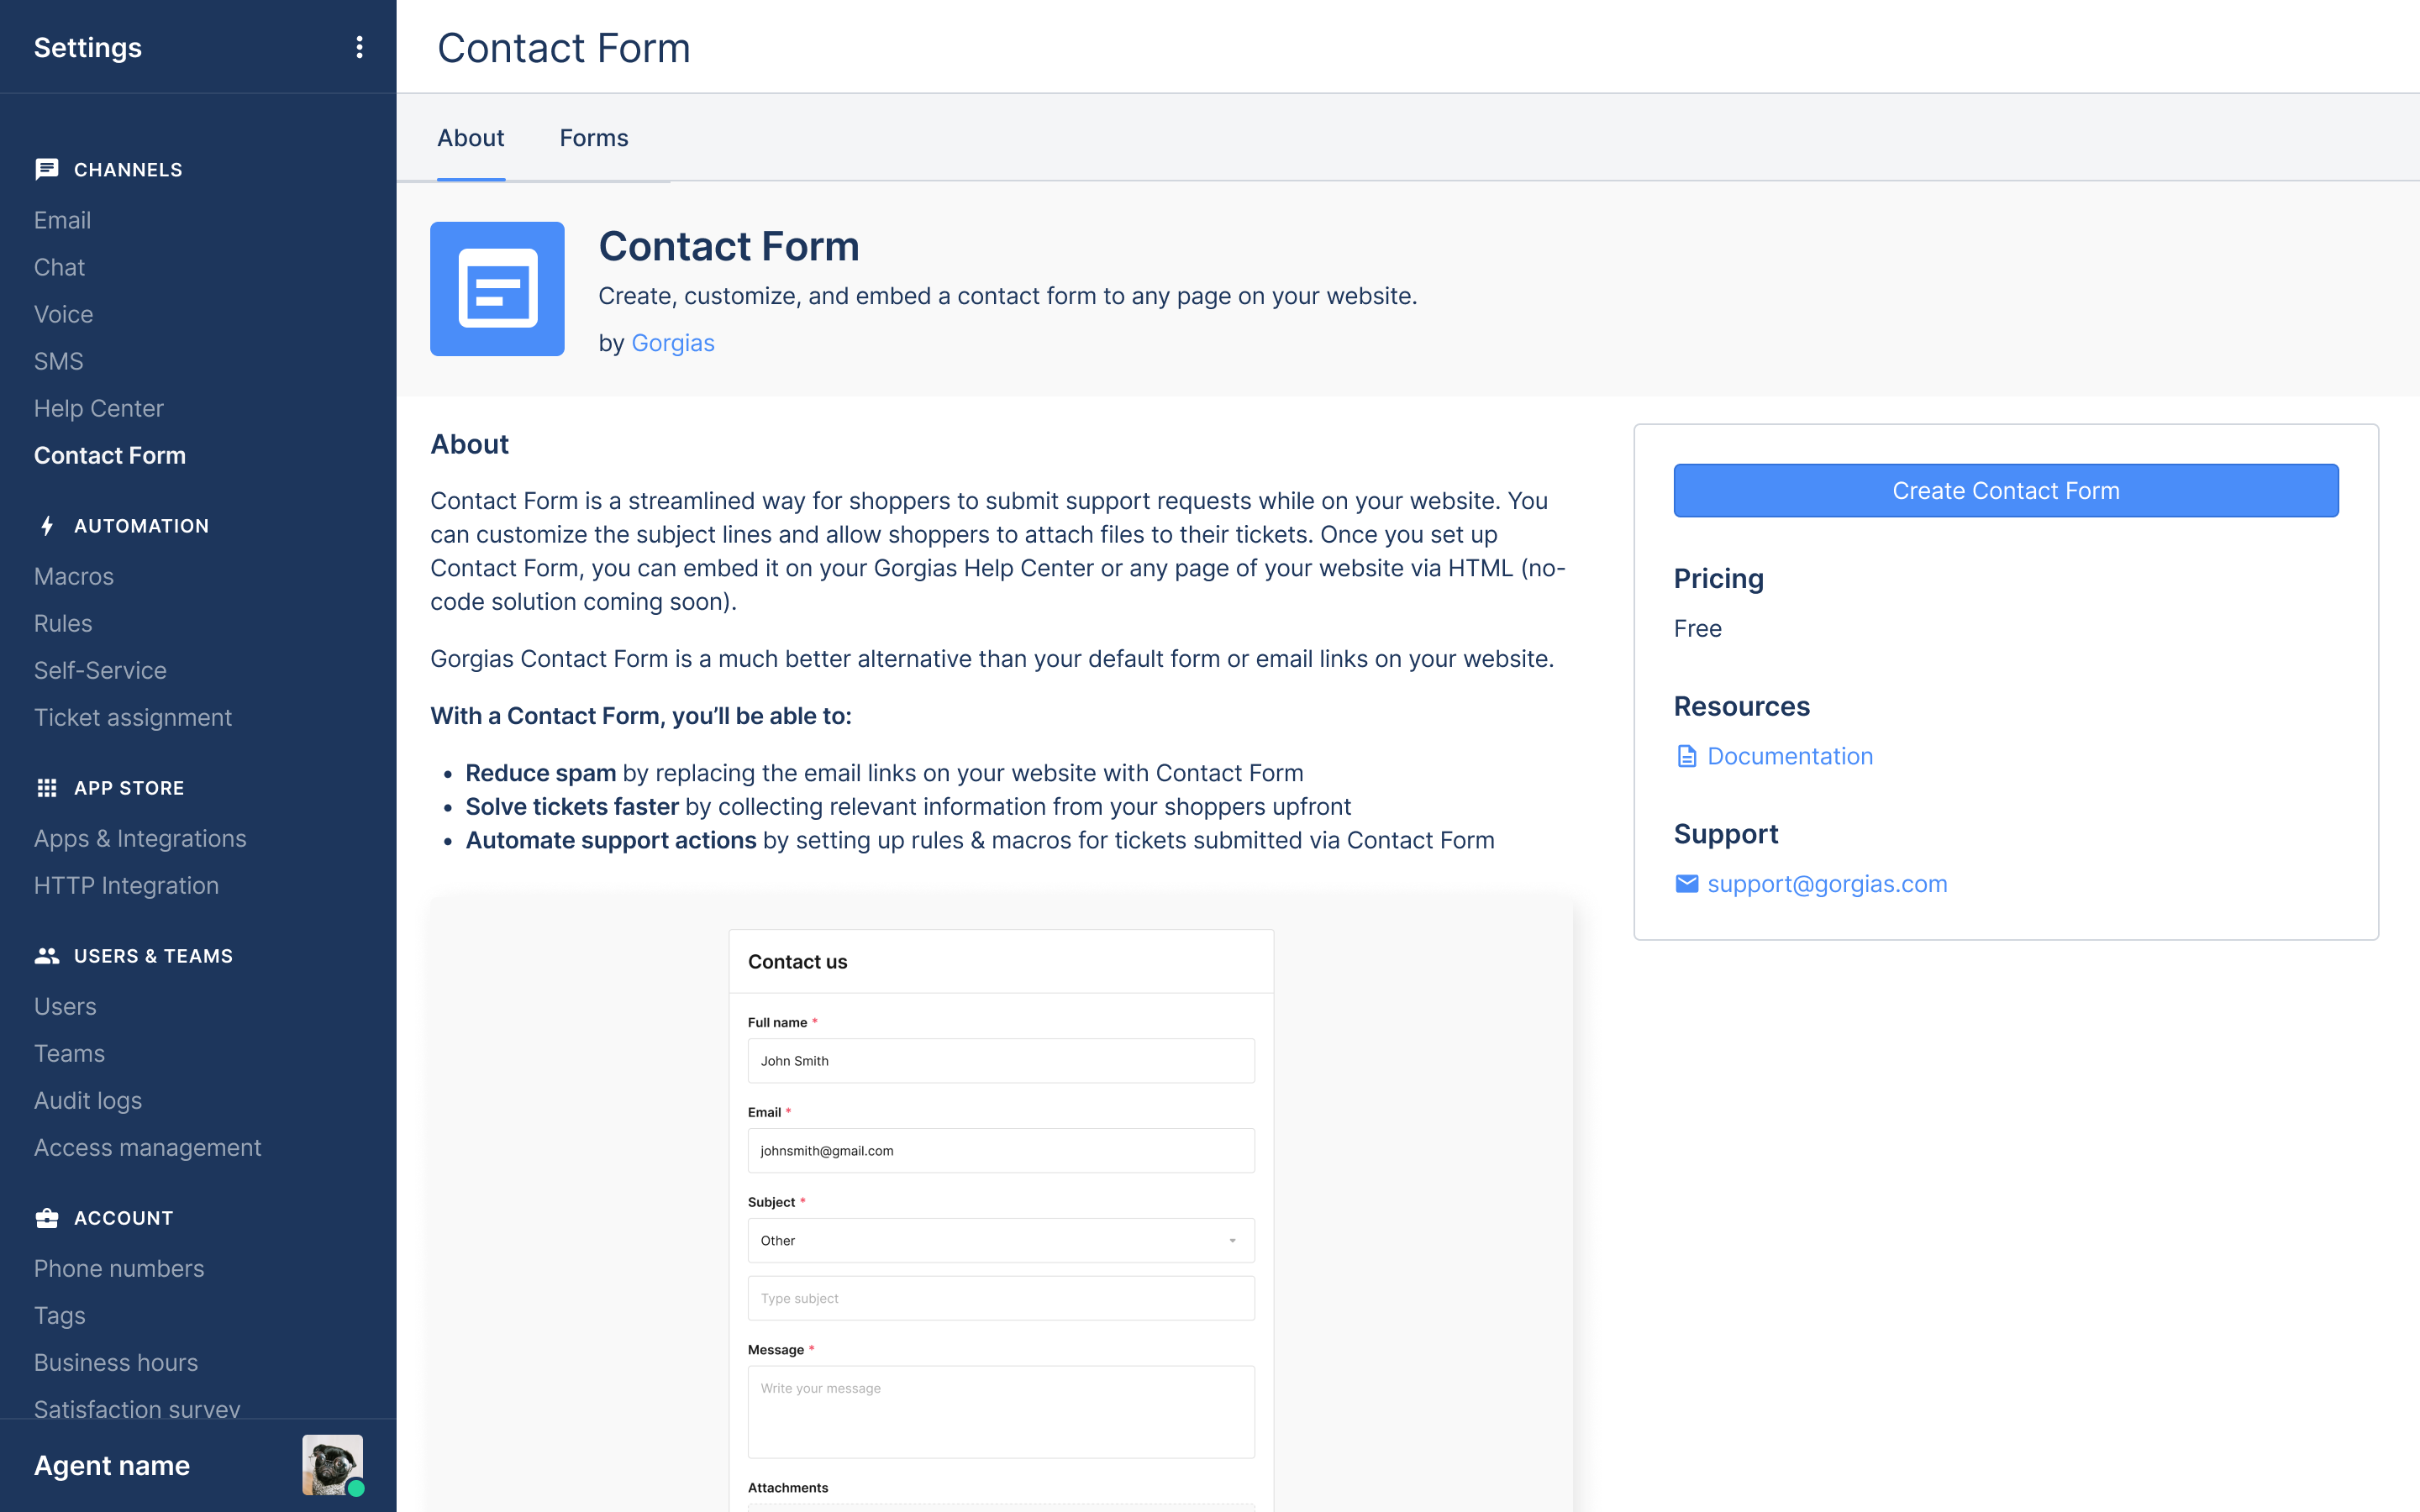The image size is (2420, 1512).
Task: Click the Documentation file icon
Action: (1686, 756)
